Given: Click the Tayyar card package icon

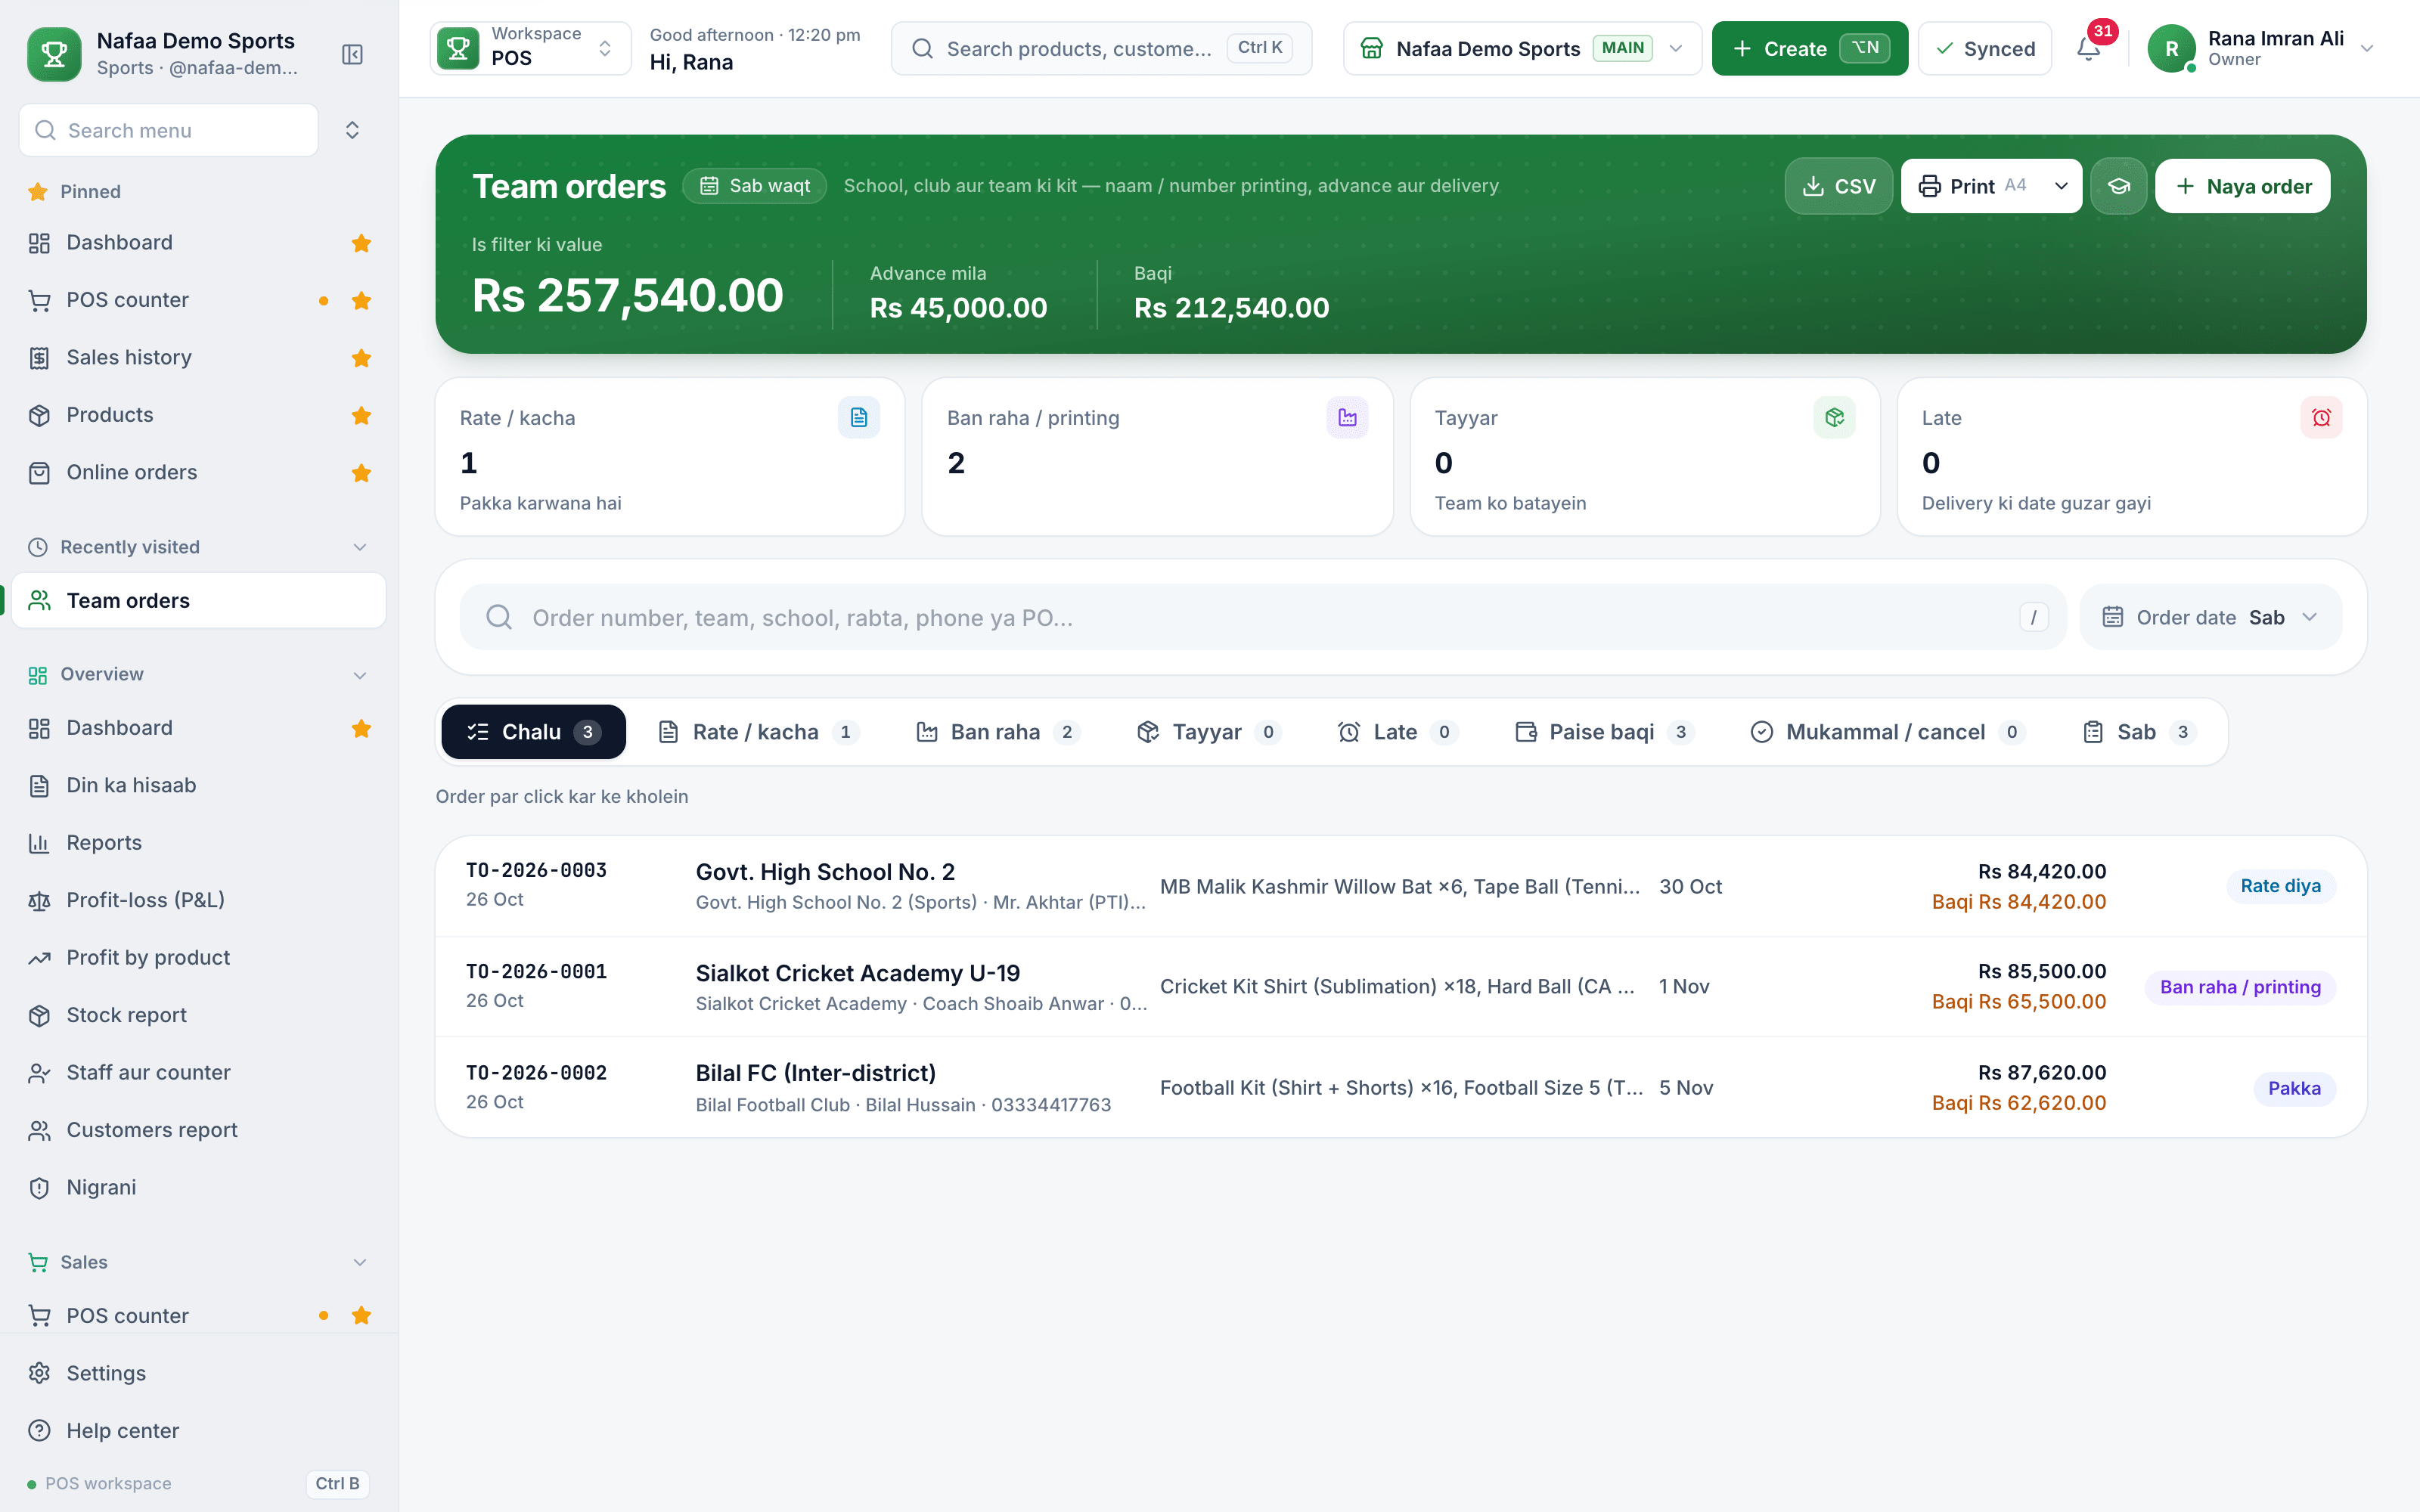Looking at the screenshot, I should click(x=1834, y=418).
